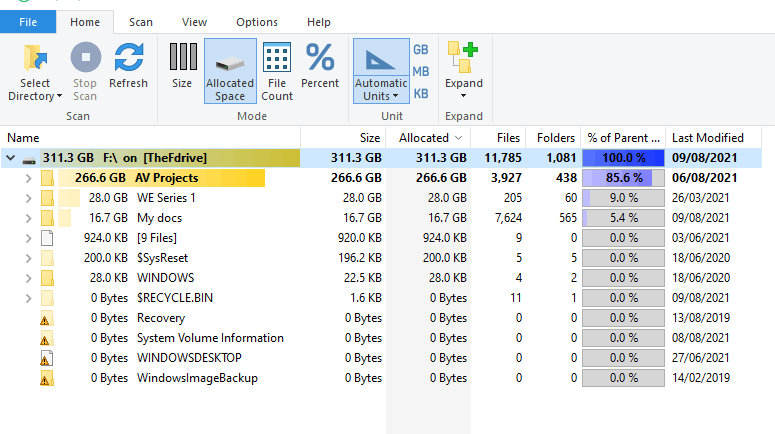The image size is (775, 434).
Task: Set display unit to GB
Action: point(421,50)
